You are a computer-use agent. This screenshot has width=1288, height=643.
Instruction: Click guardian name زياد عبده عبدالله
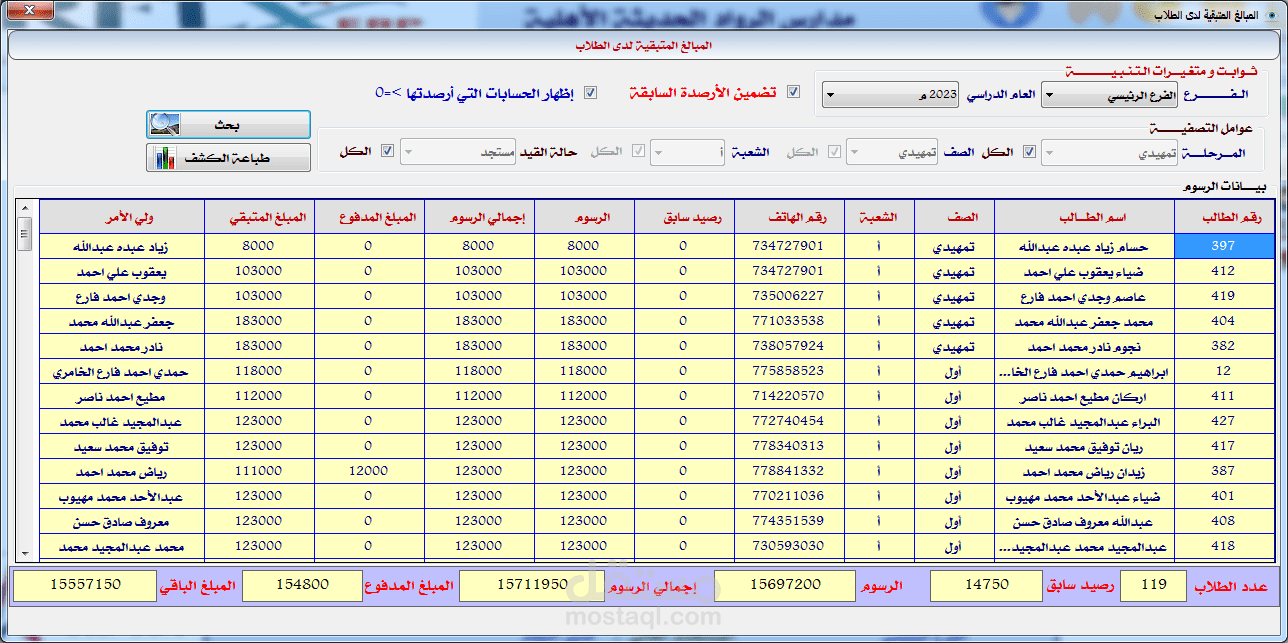[122, 247]
